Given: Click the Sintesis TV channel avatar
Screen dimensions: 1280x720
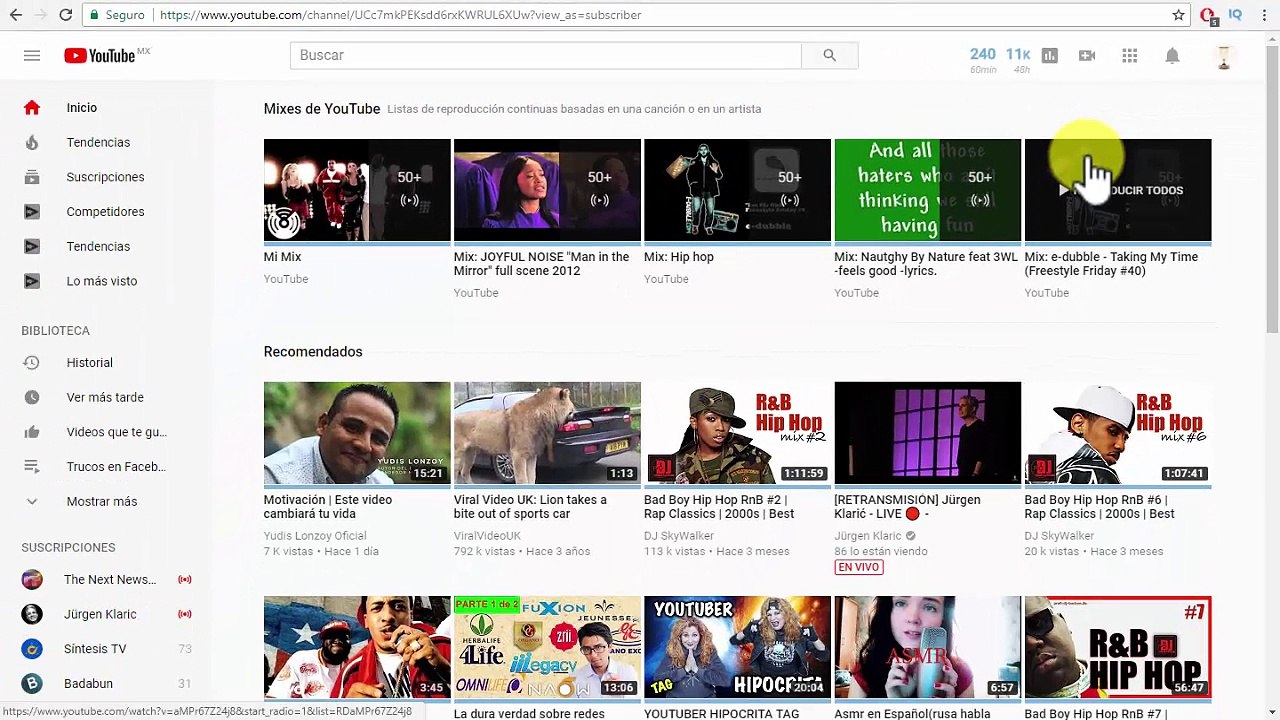Looking at the screenshot, I should 32,649.
